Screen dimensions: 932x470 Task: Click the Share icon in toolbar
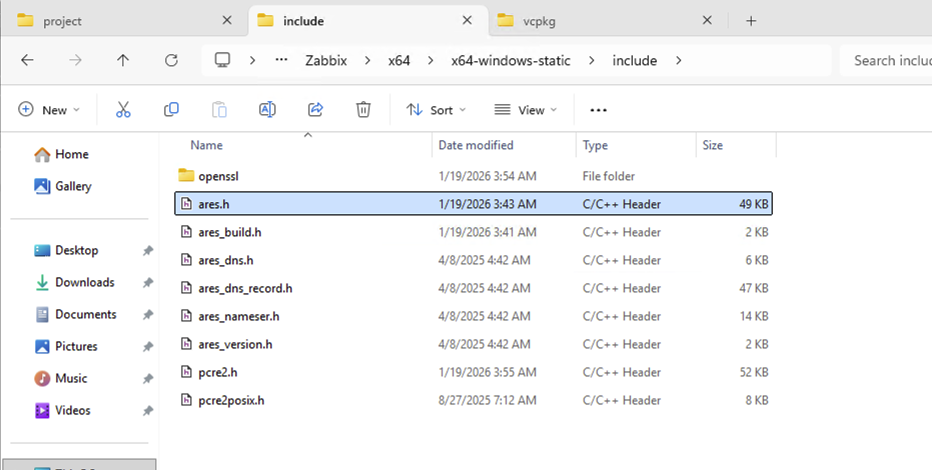click(316, 110)
